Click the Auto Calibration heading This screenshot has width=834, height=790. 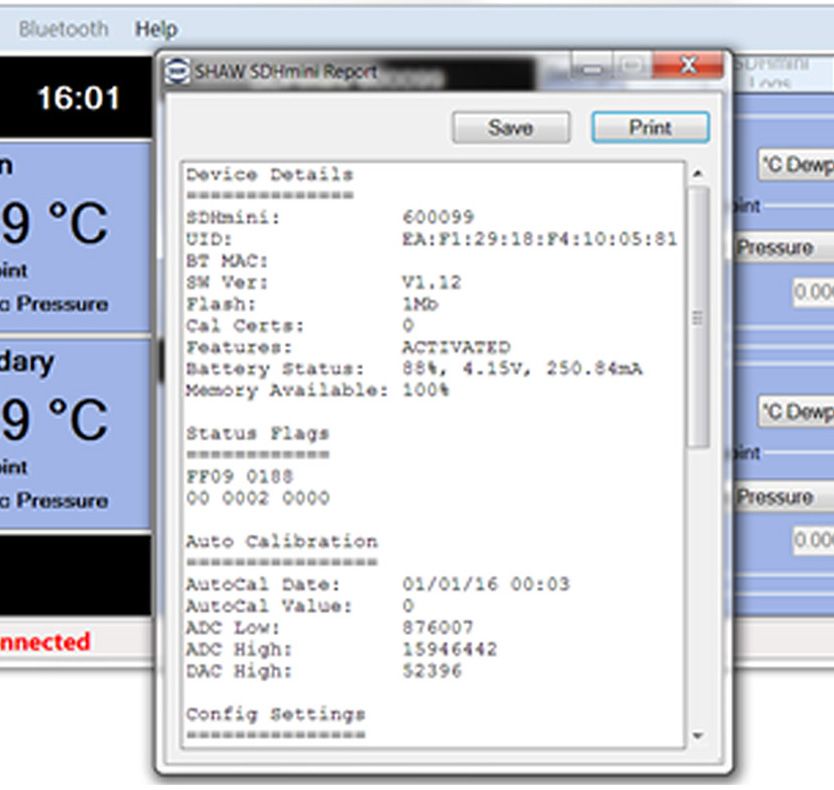coord(282,542)
